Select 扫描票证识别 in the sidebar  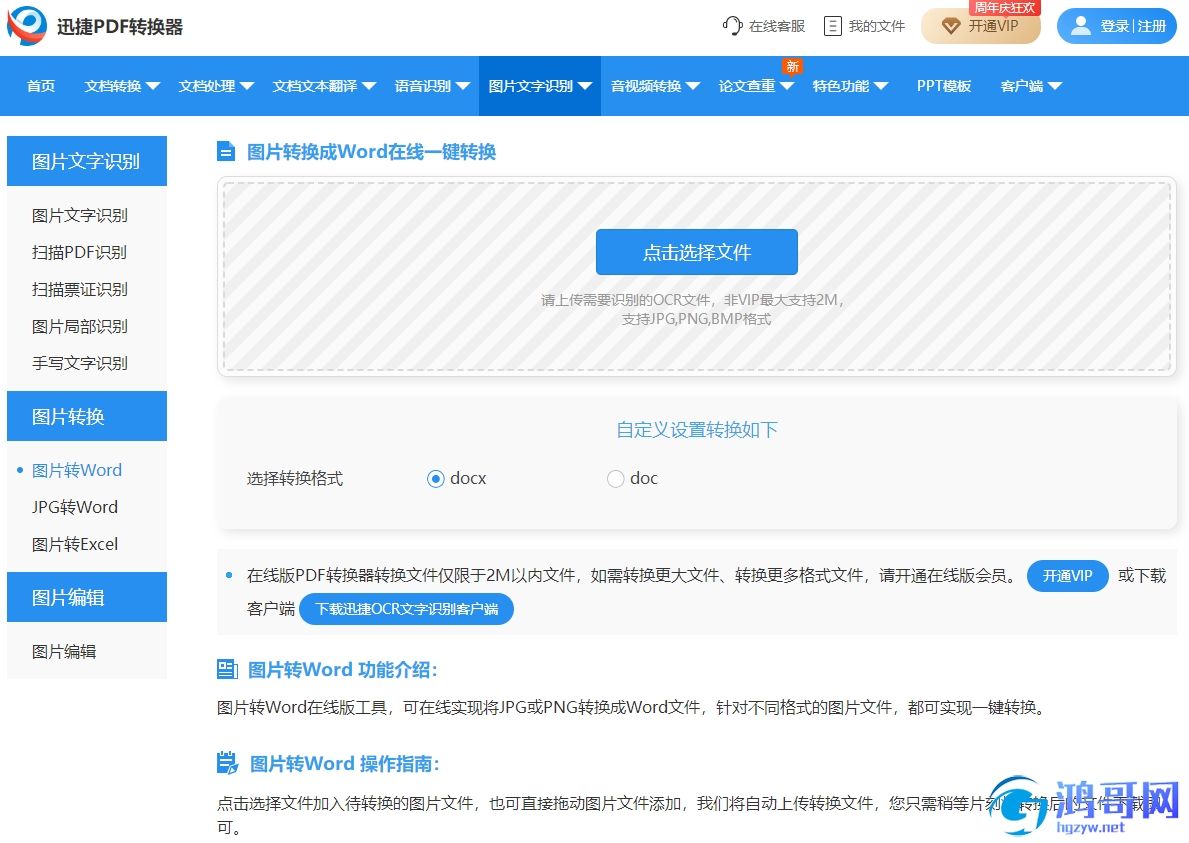tap(80, 290)
